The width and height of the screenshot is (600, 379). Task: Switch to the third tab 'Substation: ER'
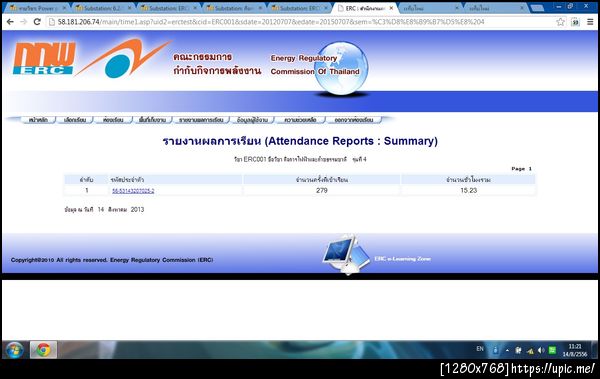(x=168, y=8)
